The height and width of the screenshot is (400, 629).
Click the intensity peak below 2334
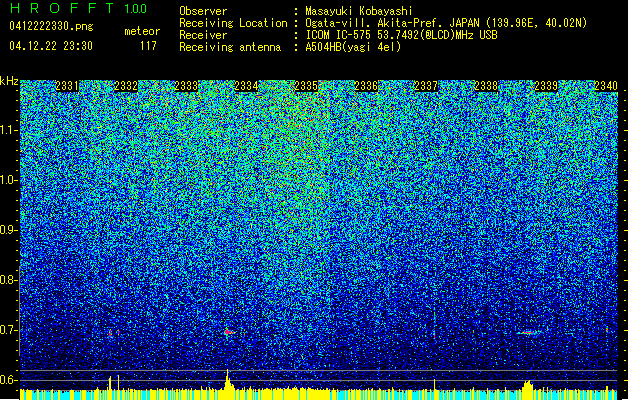227,380
